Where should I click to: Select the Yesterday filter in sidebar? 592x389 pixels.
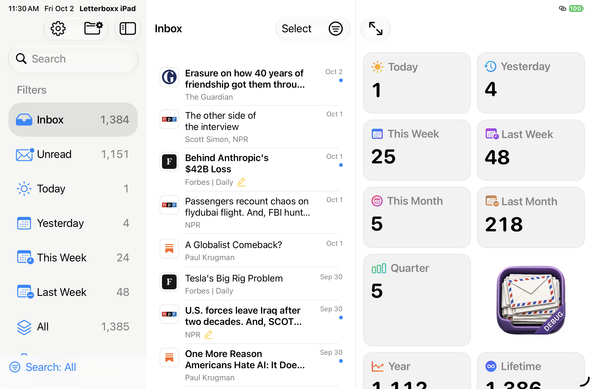coord(73,223)
